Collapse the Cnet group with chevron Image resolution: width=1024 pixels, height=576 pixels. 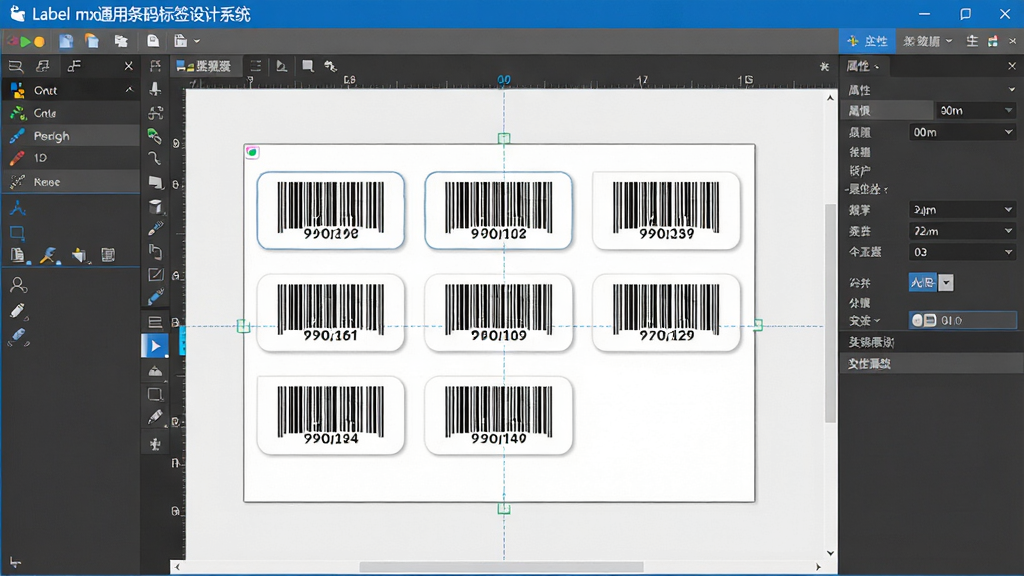[x=129, y=90]
